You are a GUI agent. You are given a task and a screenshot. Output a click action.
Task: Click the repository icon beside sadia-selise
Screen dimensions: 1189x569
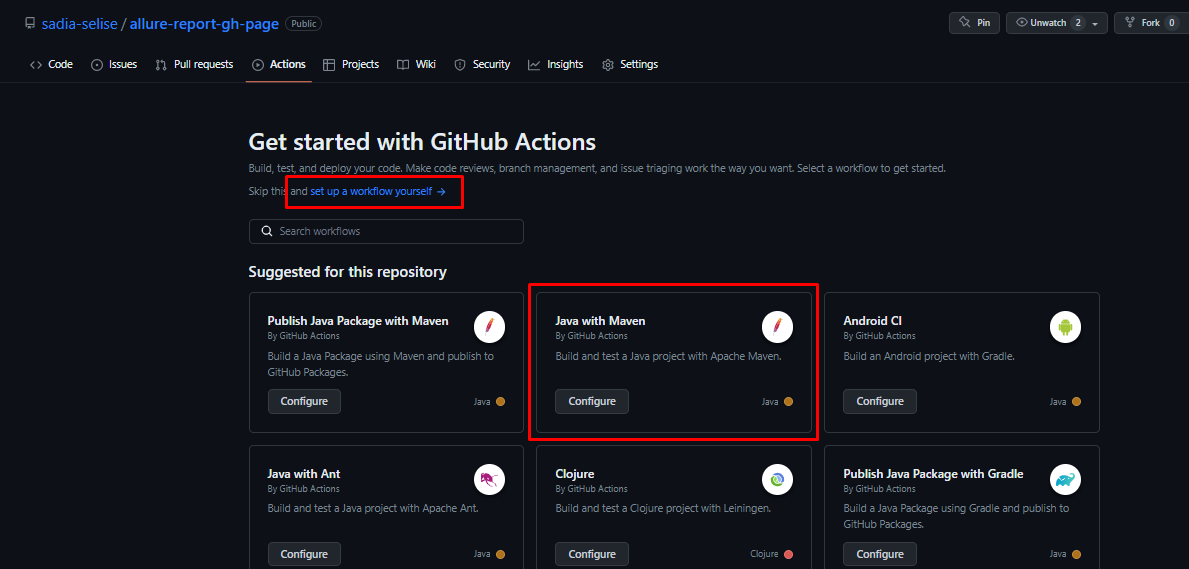(x=30, y=23)
